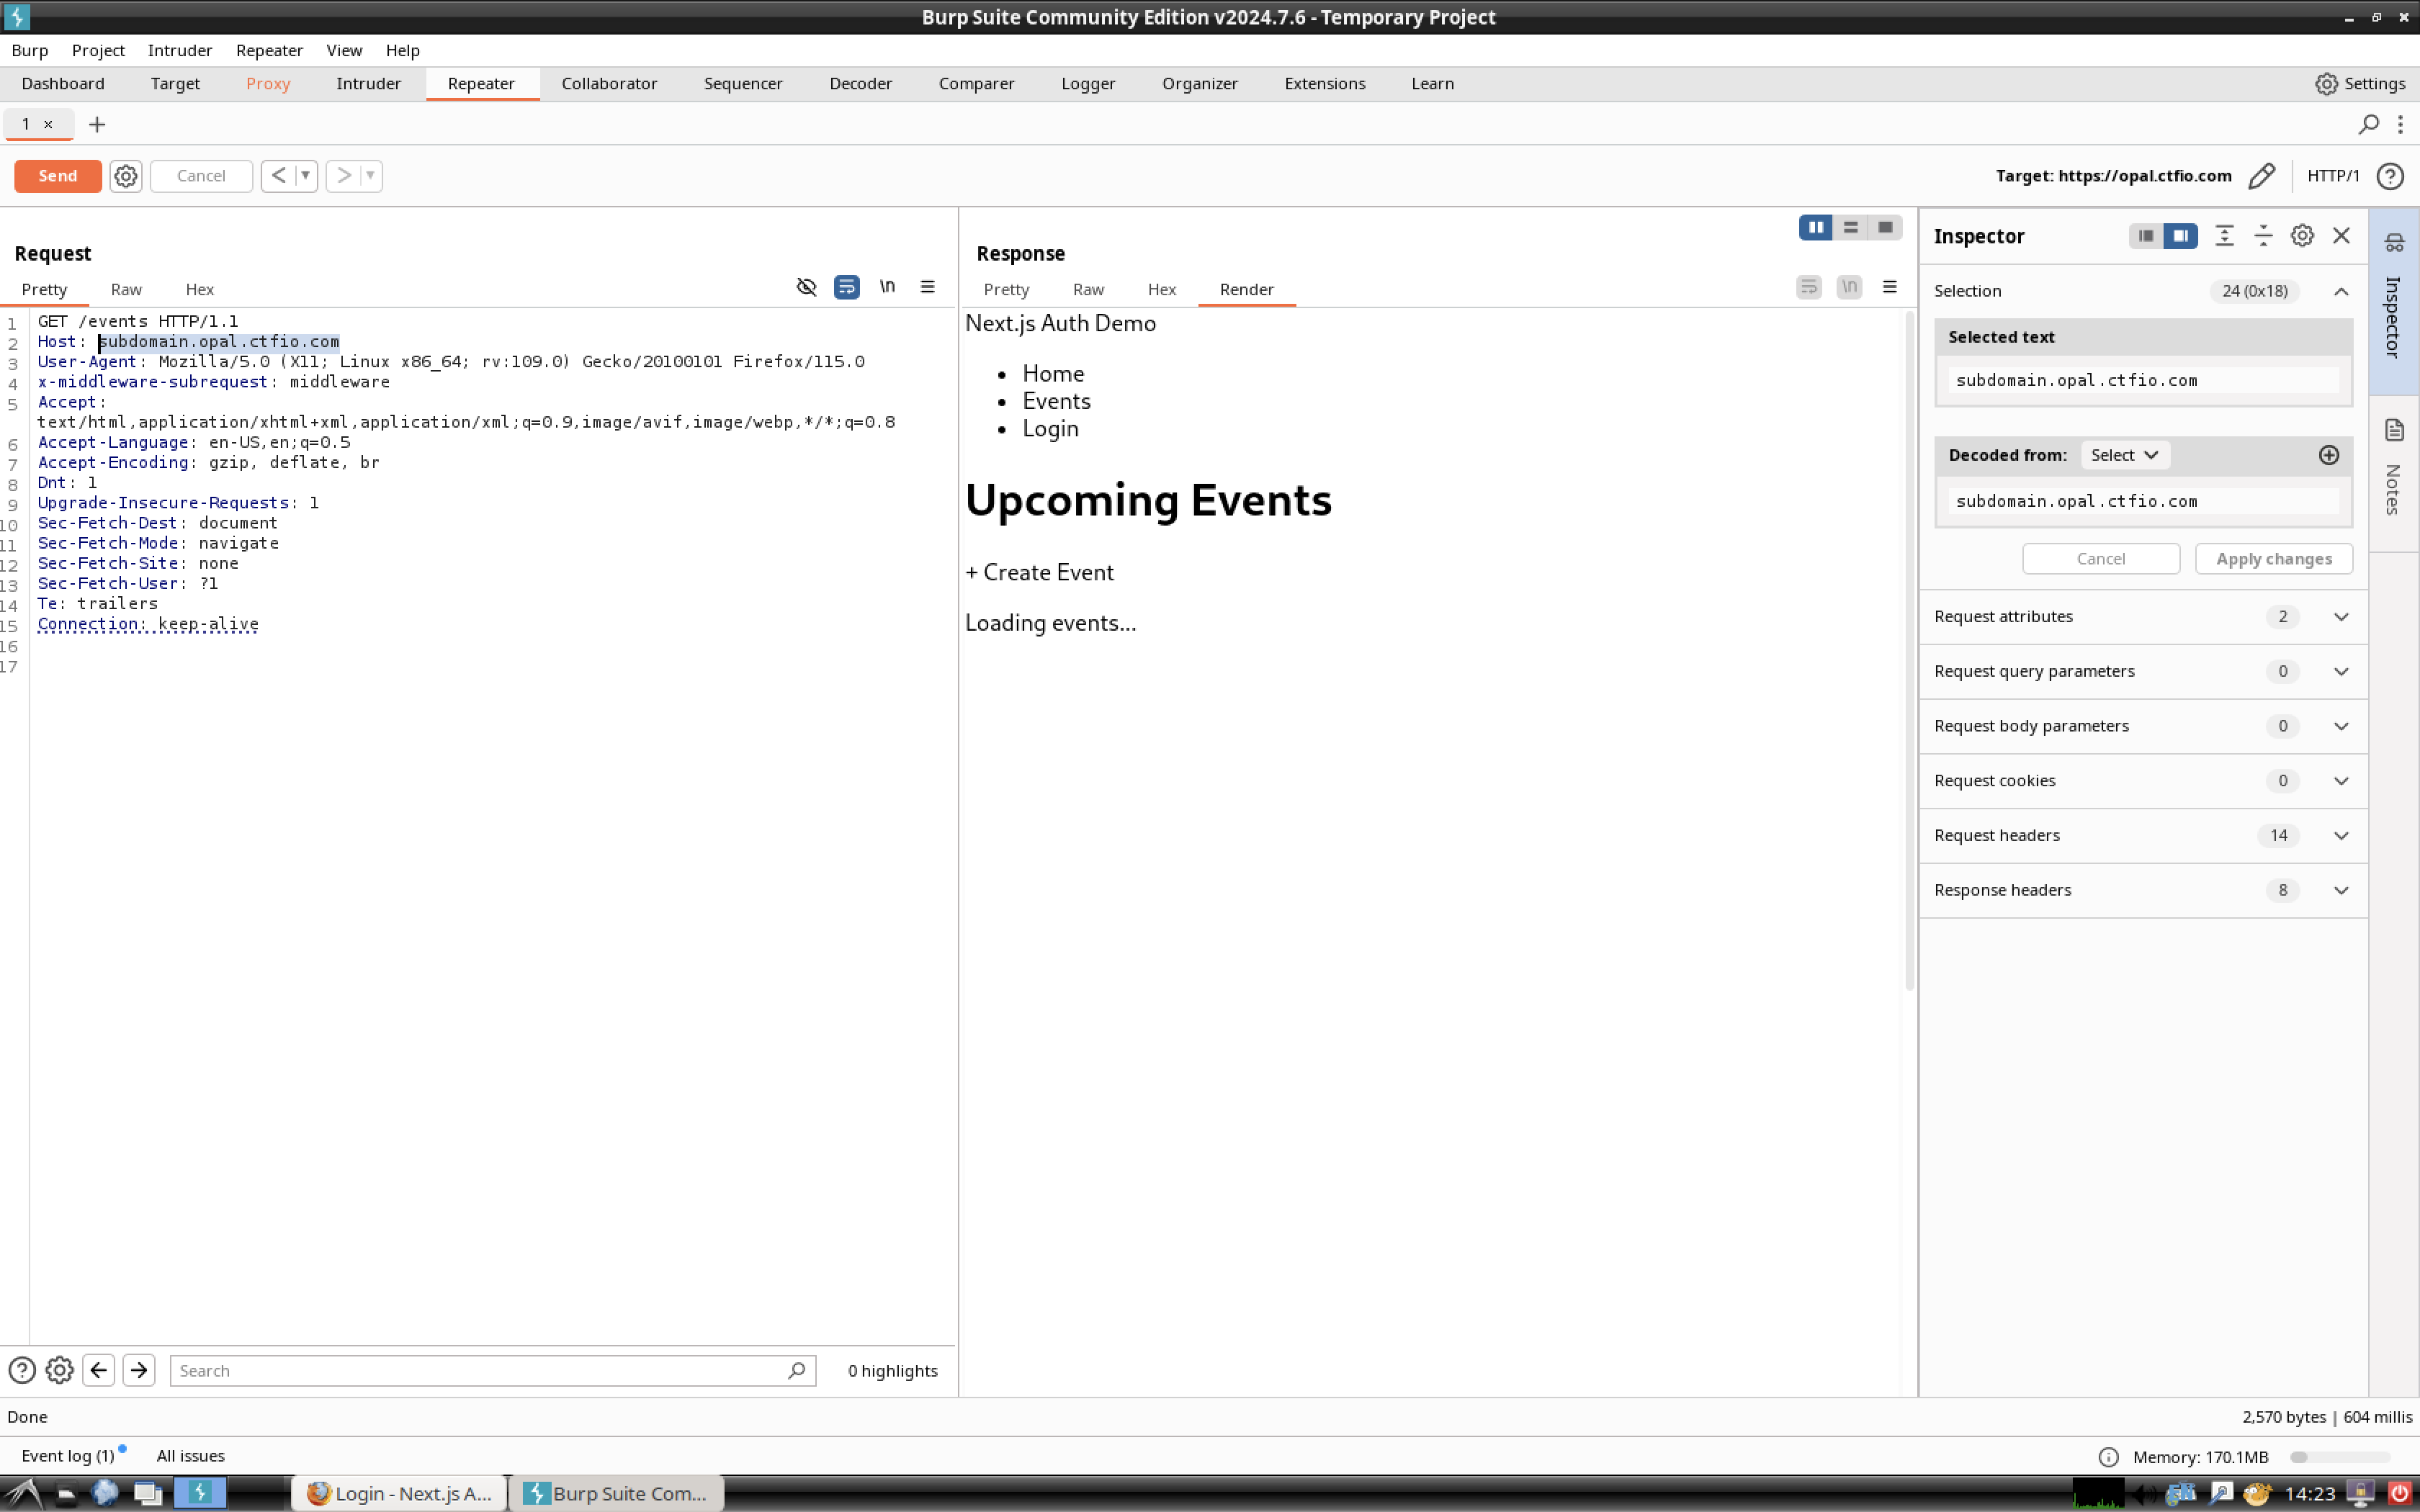The width and height of the screenshot is (2420, 1512).
Task: Click the power icon in system tray
Action: tap(2399, 1493)
